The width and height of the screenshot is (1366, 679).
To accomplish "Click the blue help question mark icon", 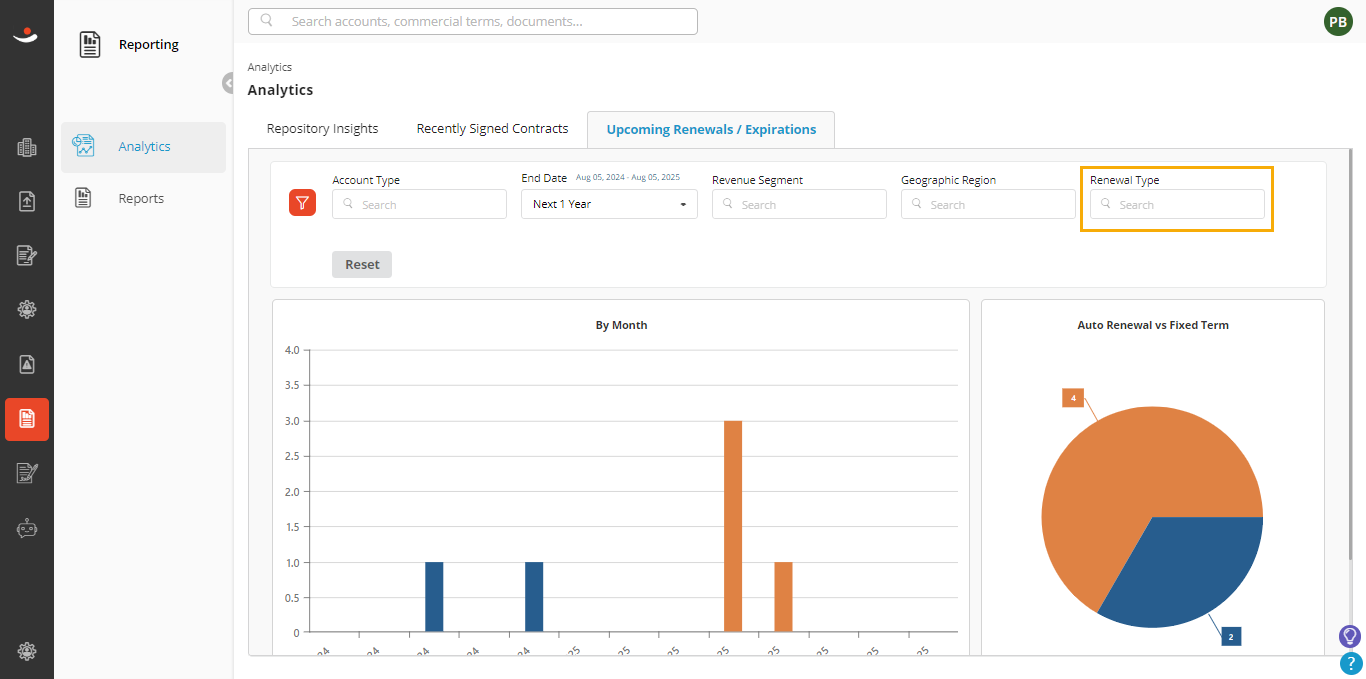I will click(1350, 663).
